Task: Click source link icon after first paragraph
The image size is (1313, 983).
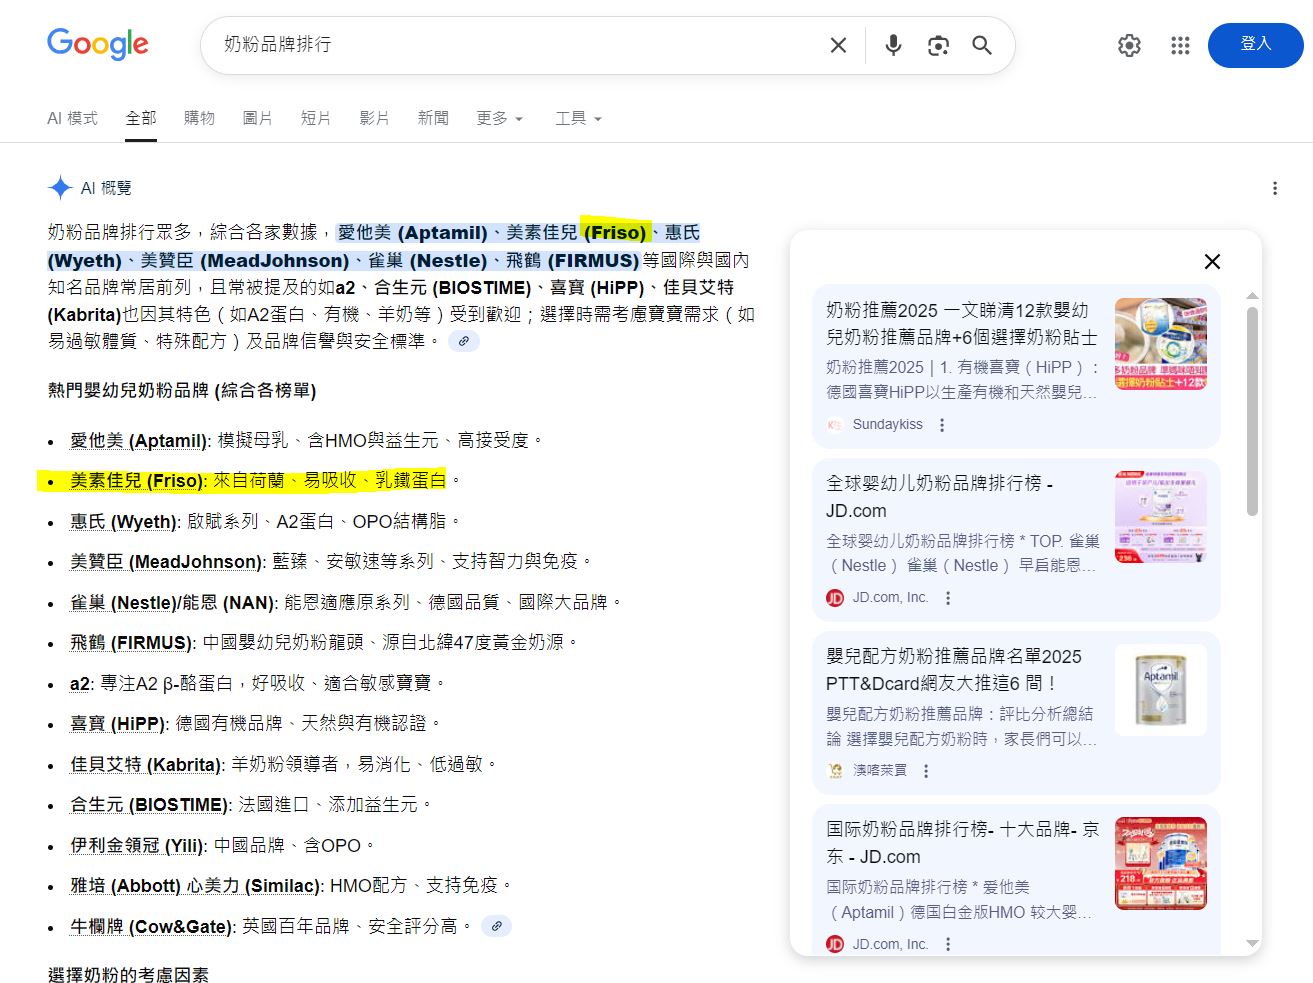Action: (x=463, y=341)
